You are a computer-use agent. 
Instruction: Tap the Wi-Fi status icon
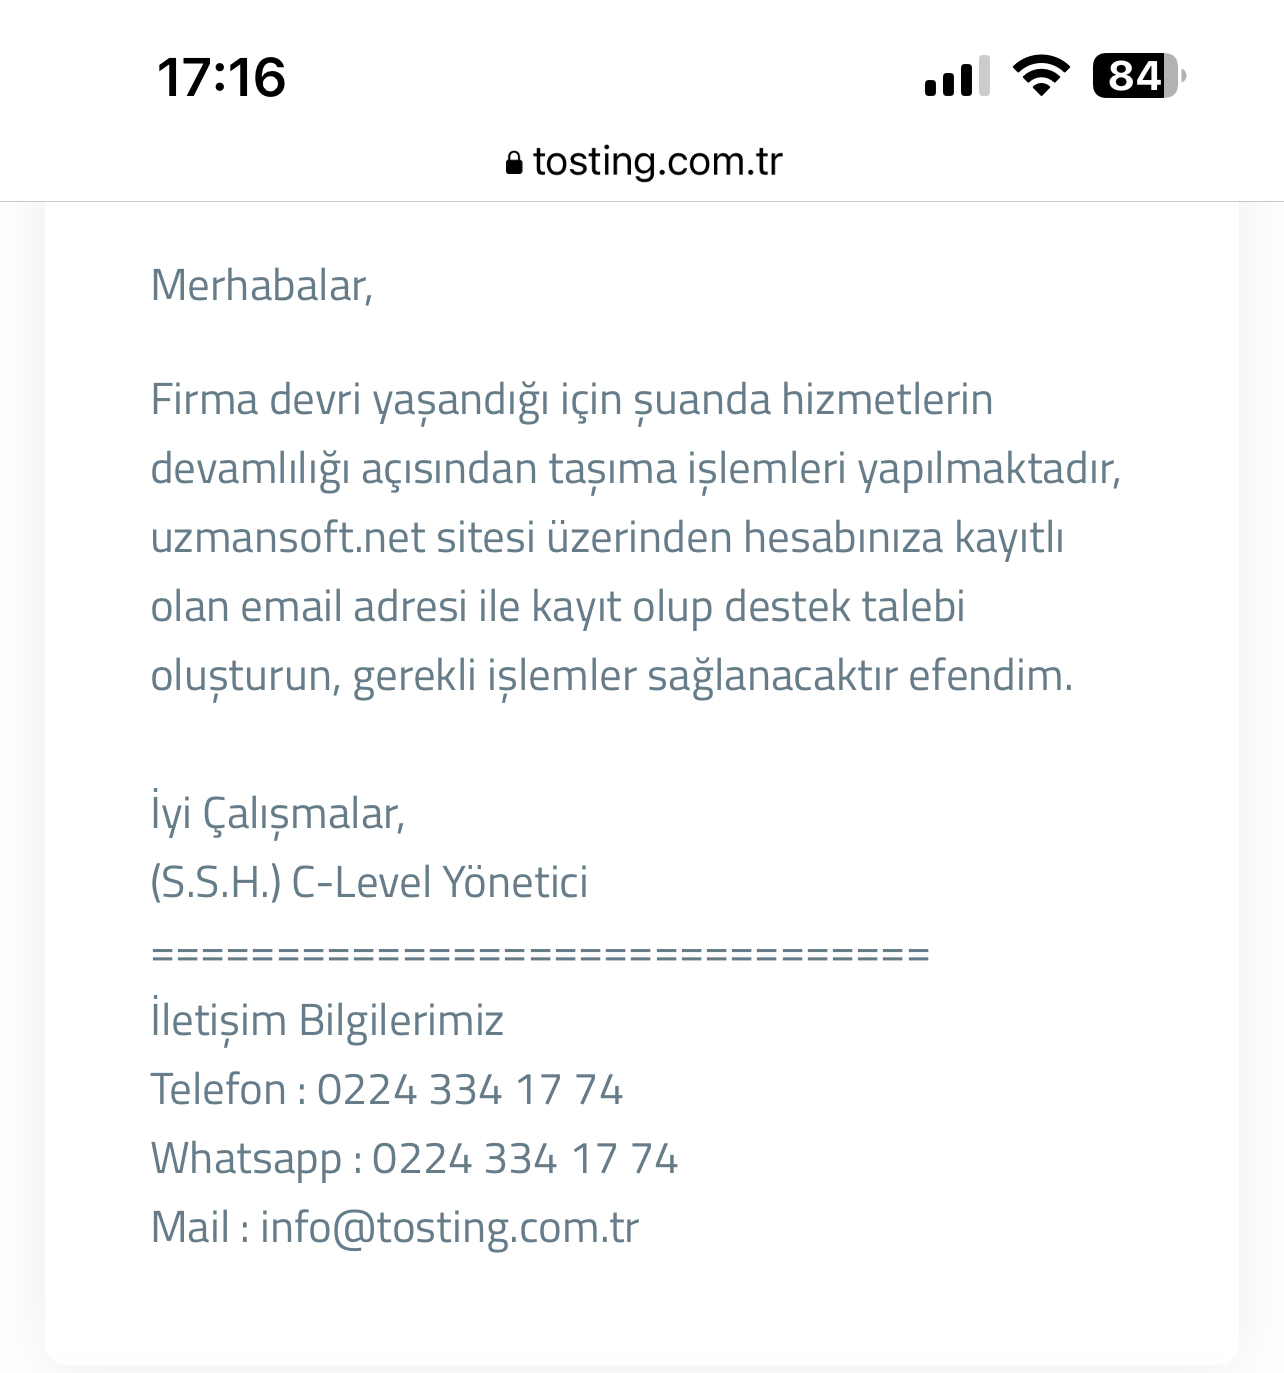(1041, 76)
